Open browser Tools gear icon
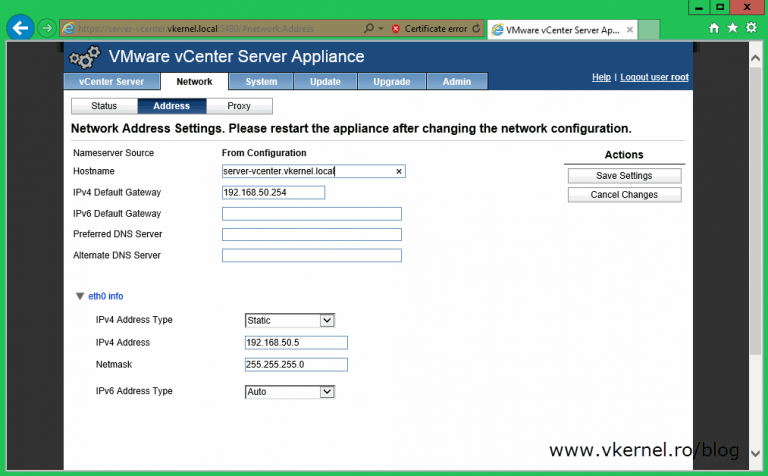The image size is (768, 476). 751,27
